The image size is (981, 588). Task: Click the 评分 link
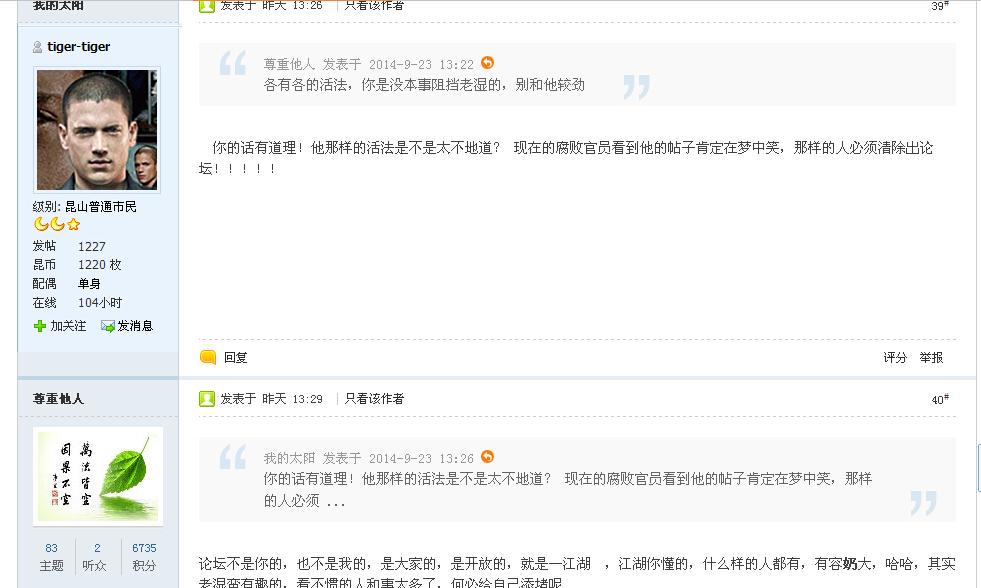click(x=895, y=357)
